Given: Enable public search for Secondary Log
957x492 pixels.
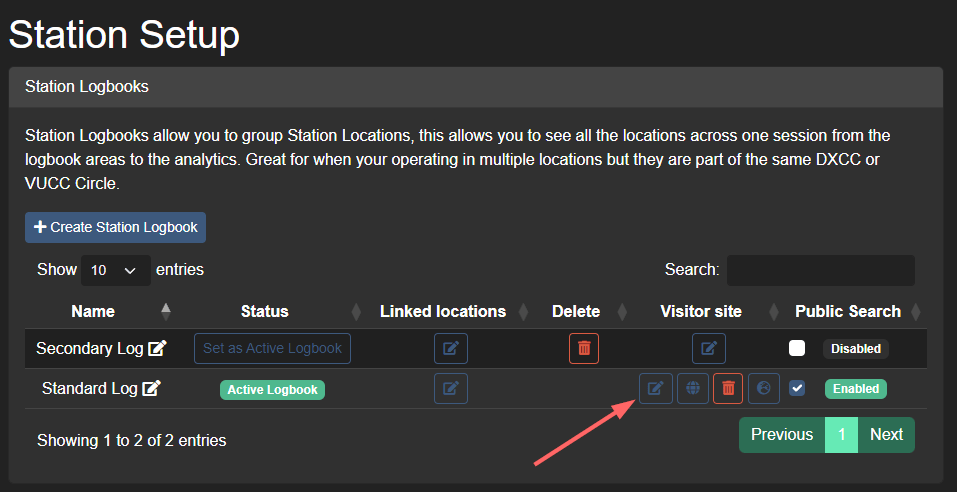Looking at the screenshot, I should (x=796, y=348).
